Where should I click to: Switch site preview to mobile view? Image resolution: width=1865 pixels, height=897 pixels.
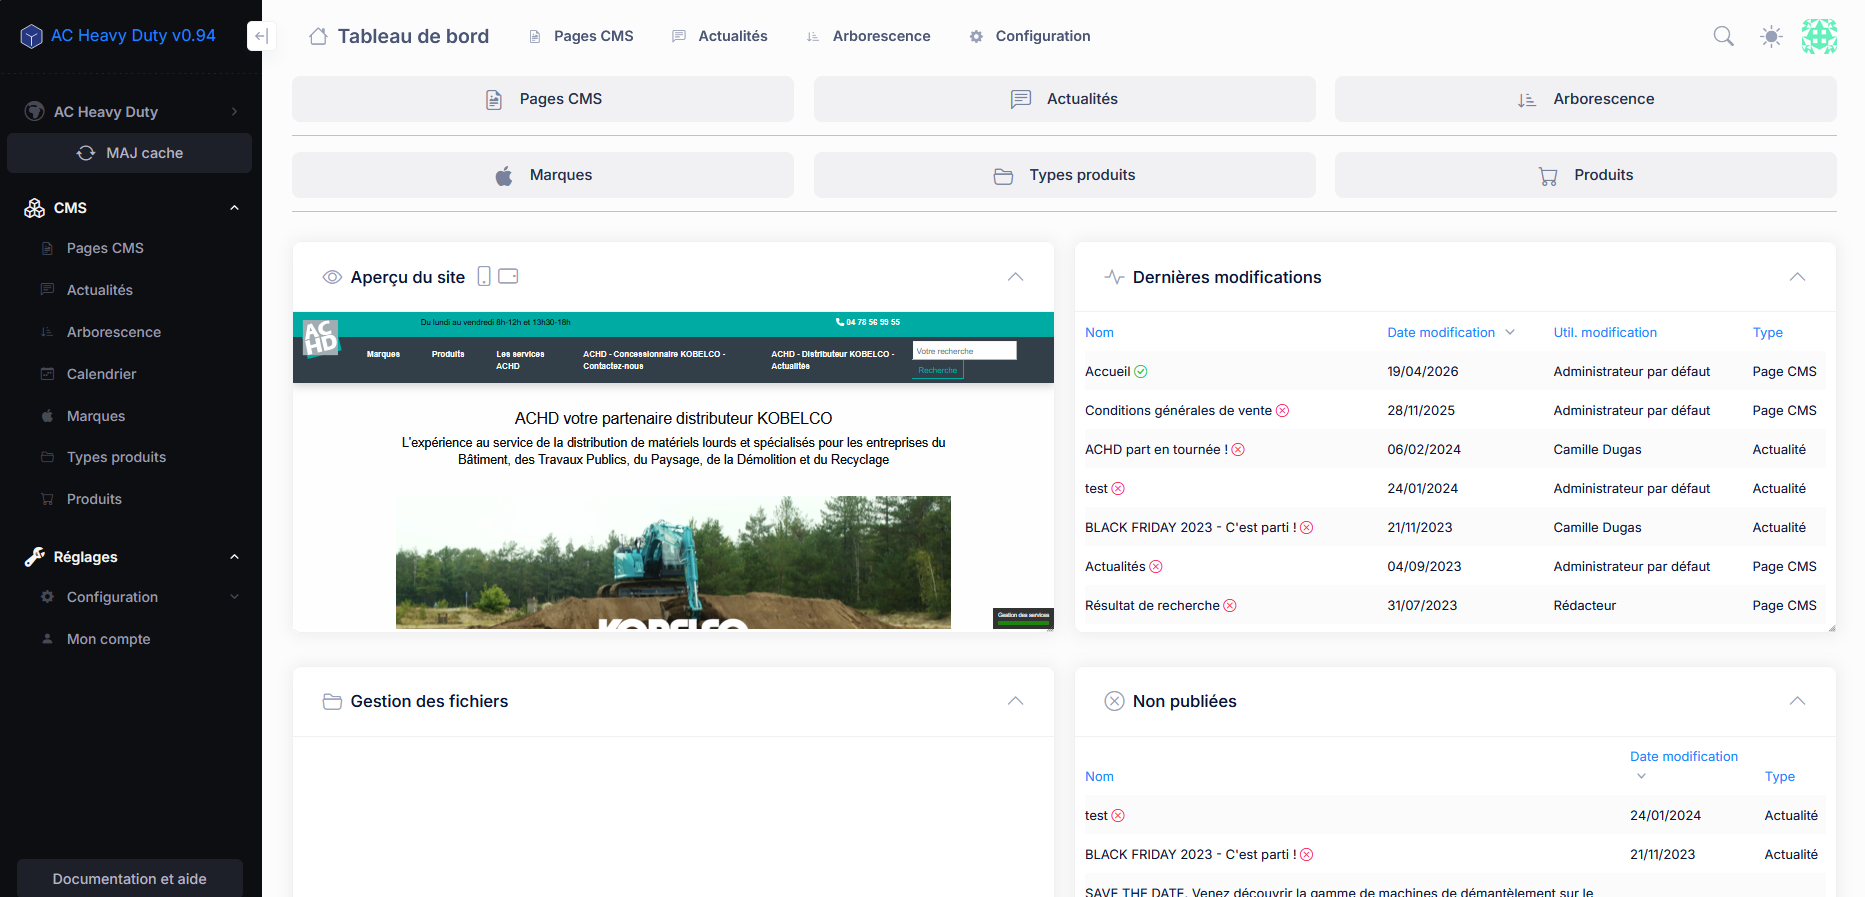pyautogui.click(x=484, y=276)
